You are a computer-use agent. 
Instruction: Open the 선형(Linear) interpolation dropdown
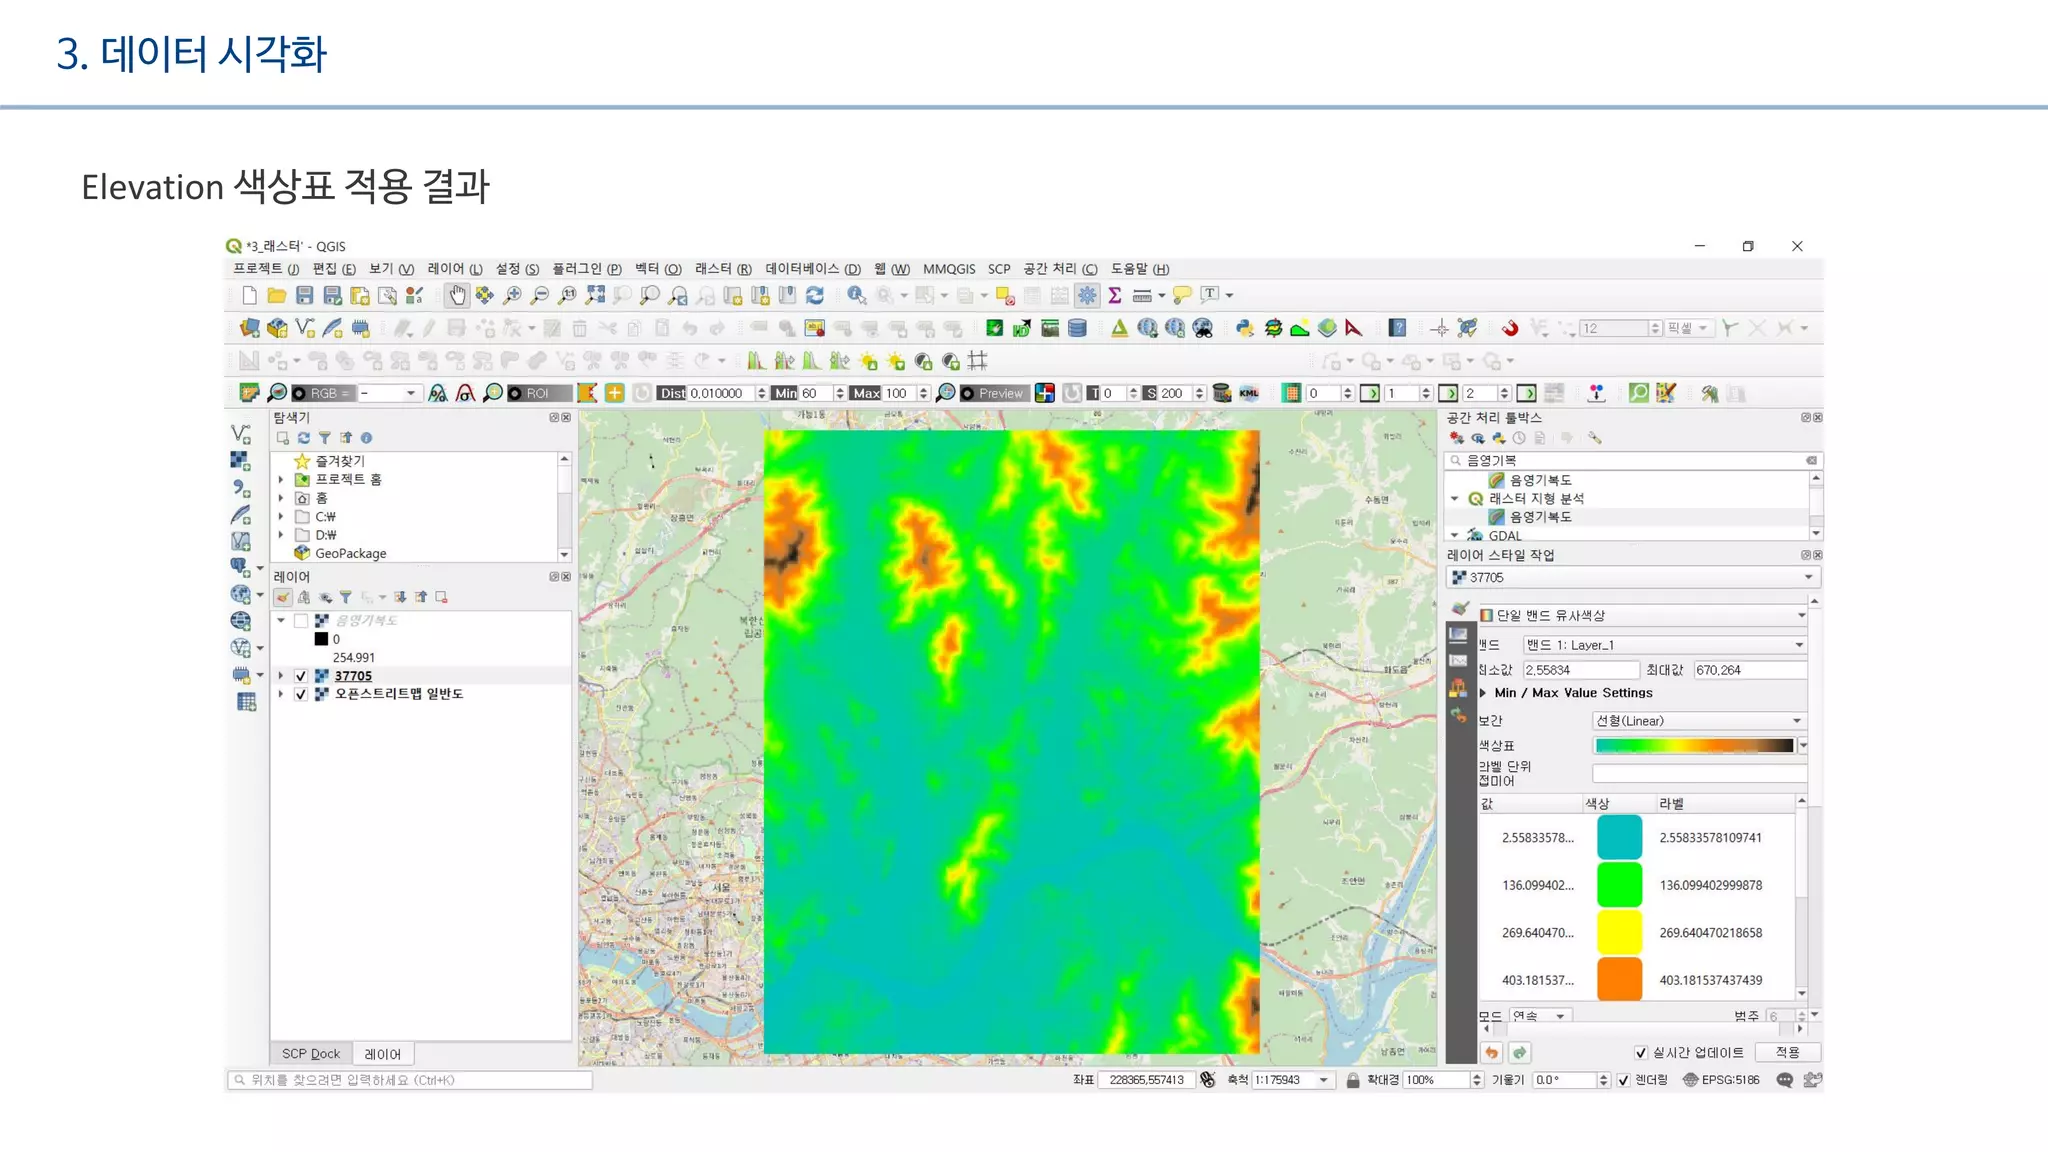(x=1698, y=721)
